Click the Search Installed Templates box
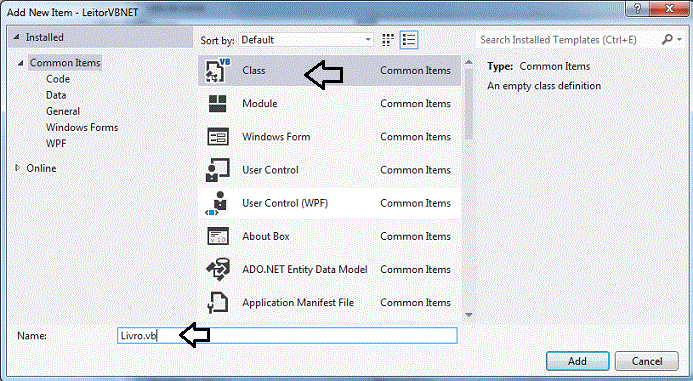Viewport: 693px width, 381px height. tap(568, 40)
